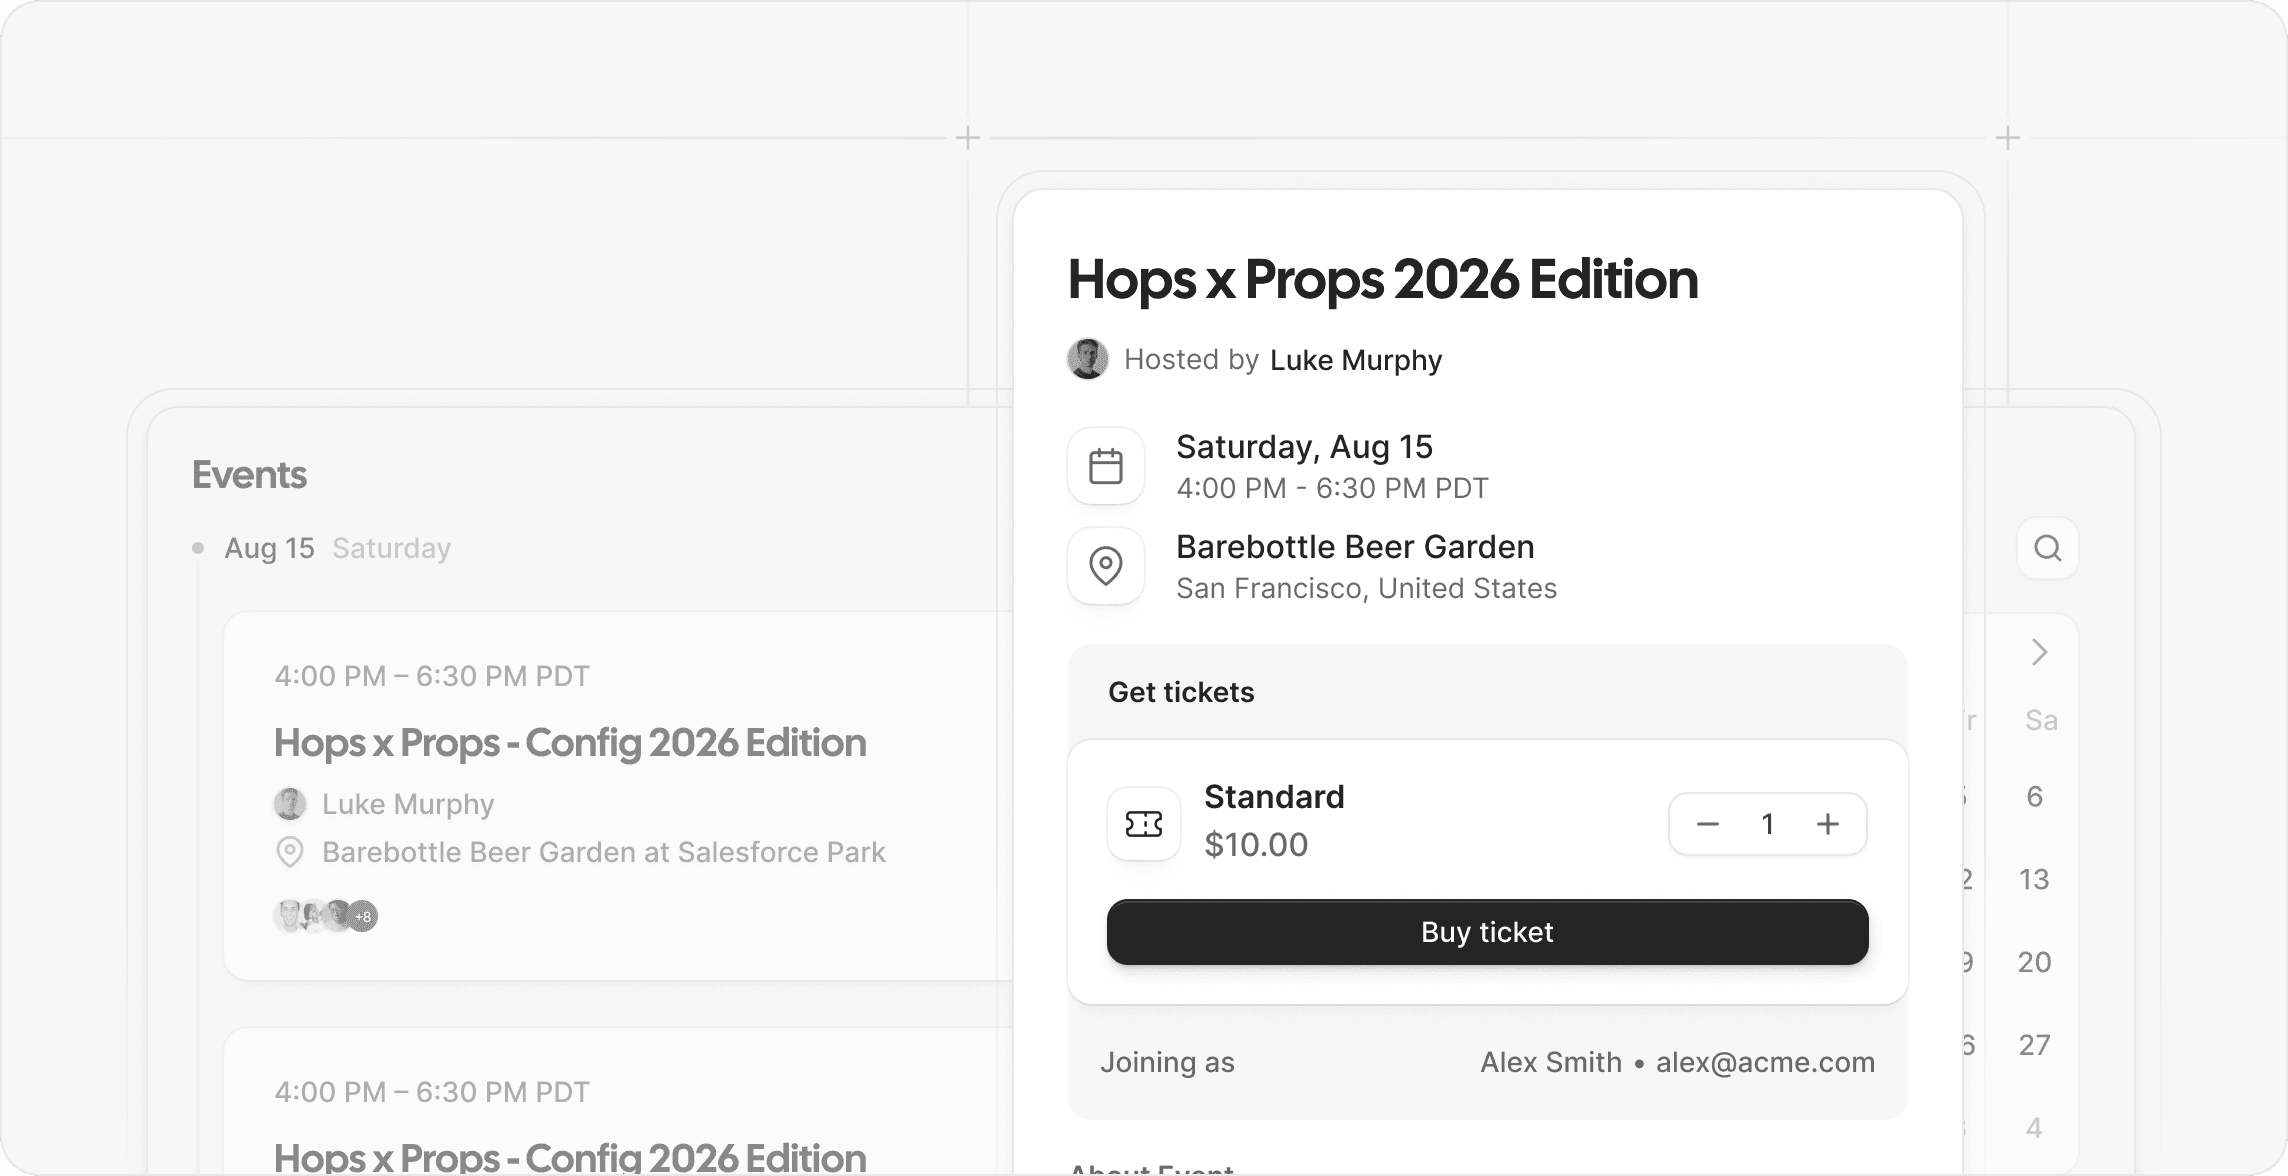Click the 'Aug 15' date in the Events timeline
Image resolution: width=2288 pixels, height=1176 pixels.
pyautogui.click(x=269, y=548)
